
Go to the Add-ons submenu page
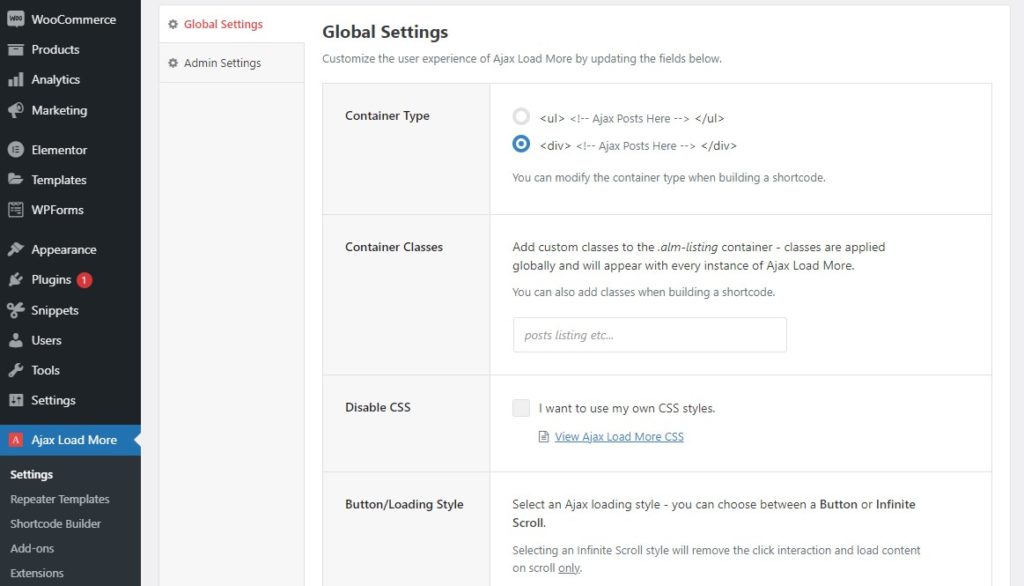(32, 549)
